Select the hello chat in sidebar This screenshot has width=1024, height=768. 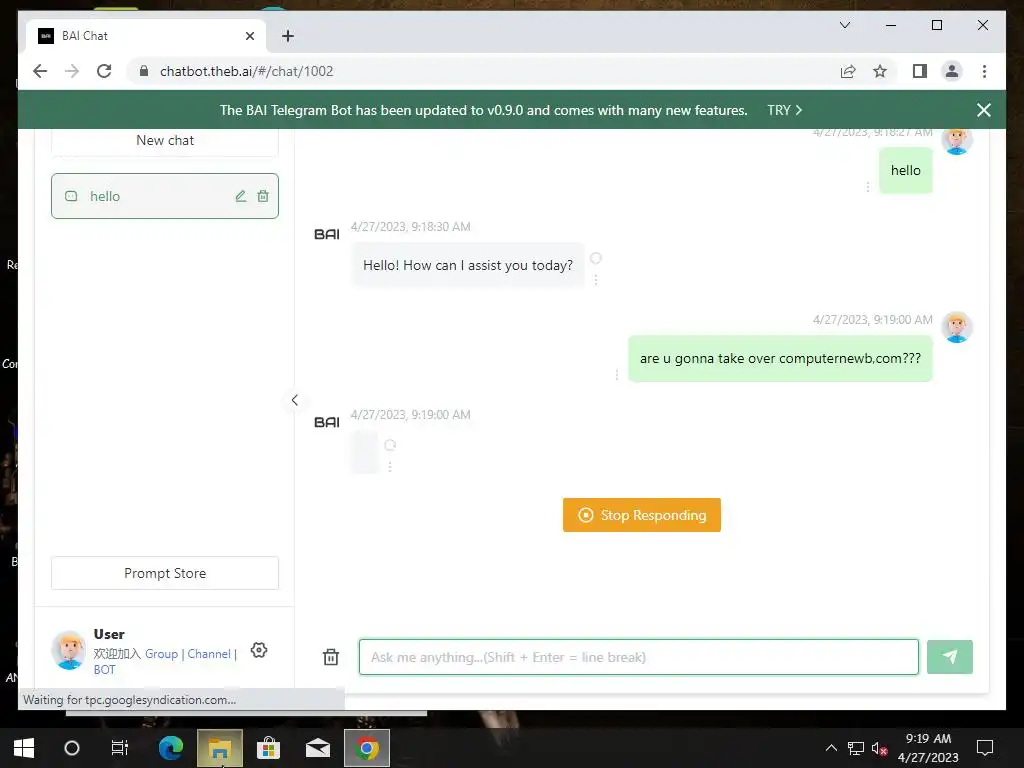point(165,196)
